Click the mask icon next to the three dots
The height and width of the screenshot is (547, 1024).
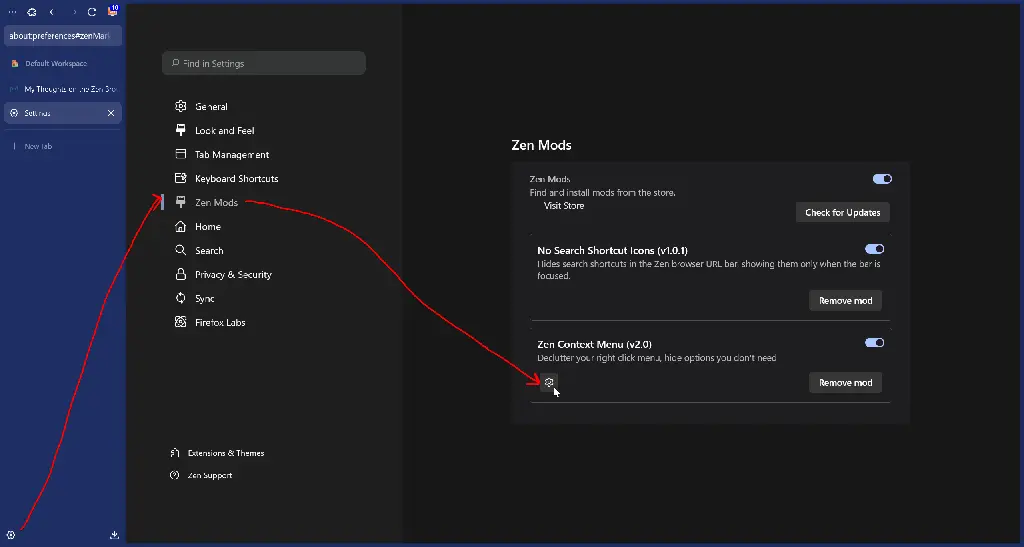click(x=31, y=12)
